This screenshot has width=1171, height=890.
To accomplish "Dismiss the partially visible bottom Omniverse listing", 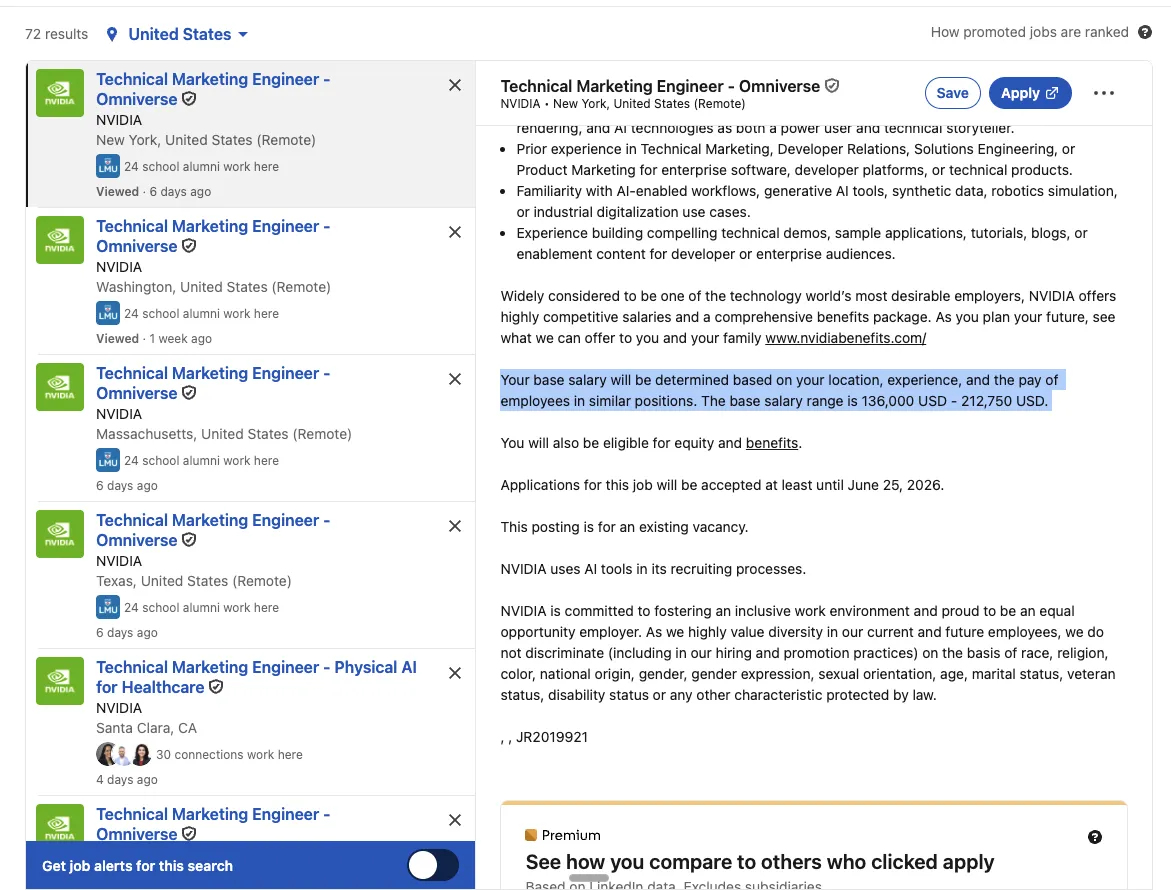I will click(x=455, y=820).
